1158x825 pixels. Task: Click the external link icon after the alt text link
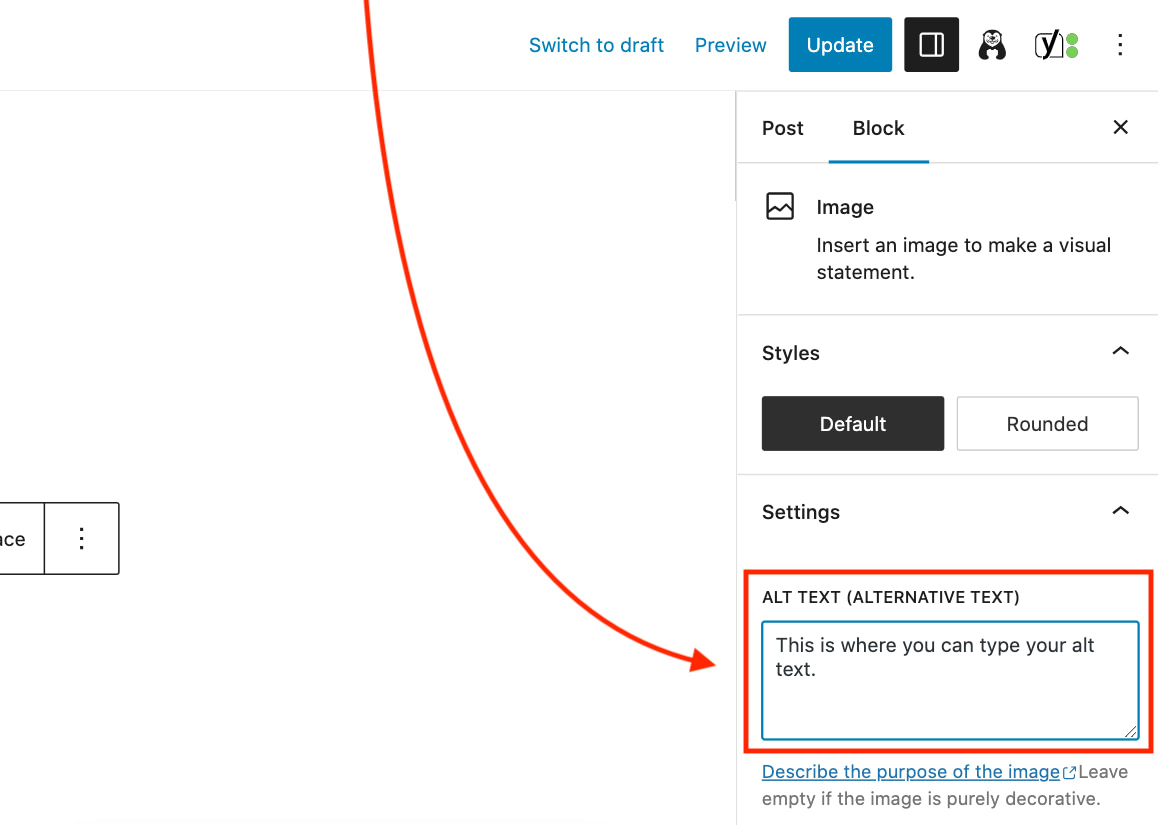pyautogui.click(x=1069, y=771)
